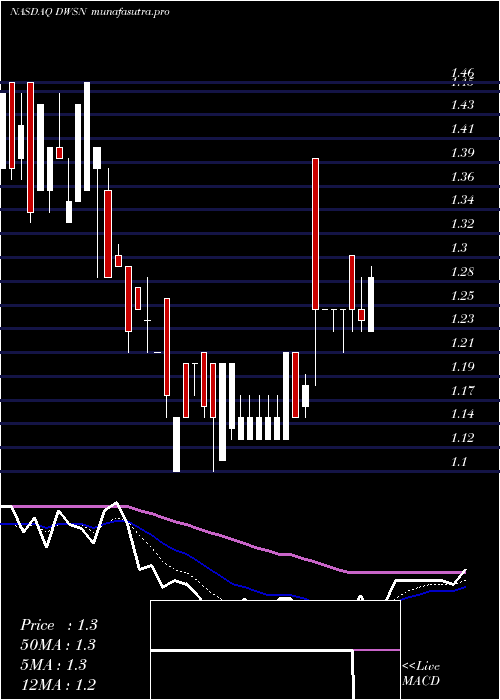The height and width of the screenshot is (700, 500).
Task: Click the 1.32 price axis label
Action: (x=462, y=224)
